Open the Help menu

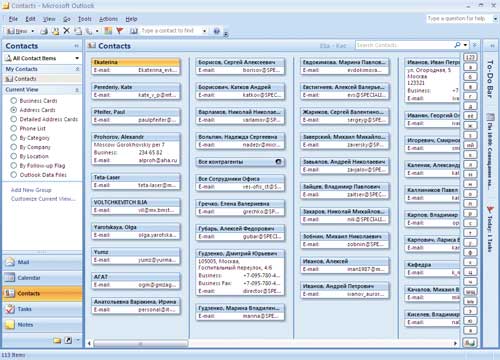131,19
